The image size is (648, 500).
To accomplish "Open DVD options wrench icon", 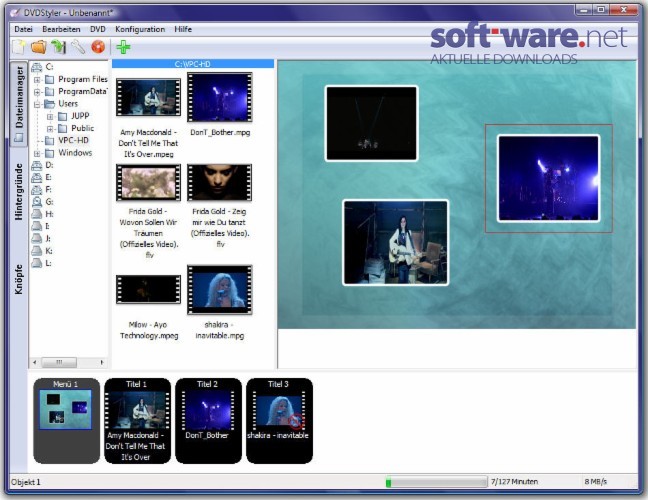I will point(78,47).
